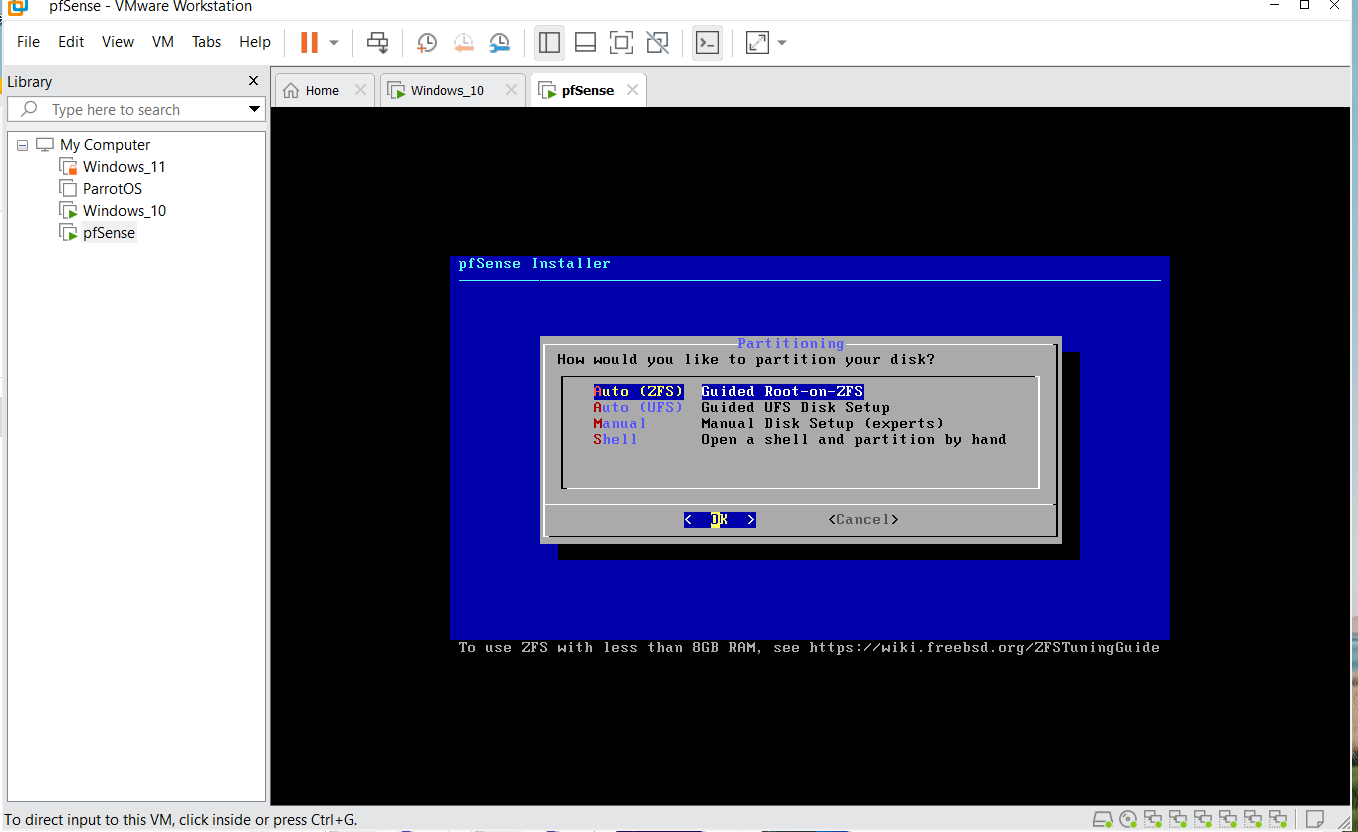Select ParrotOS in the library tree
The image size is (1358, 832).
click(112, 189)
